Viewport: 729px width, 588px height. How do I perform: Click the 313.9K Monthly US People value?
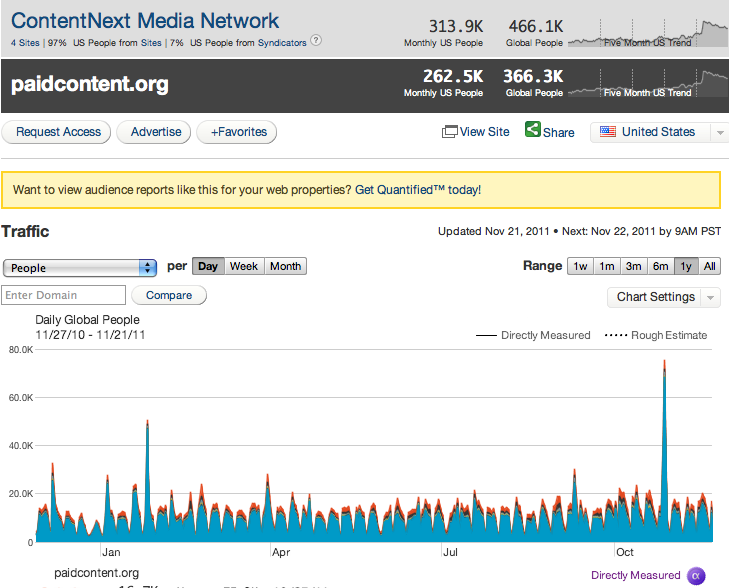456,26
